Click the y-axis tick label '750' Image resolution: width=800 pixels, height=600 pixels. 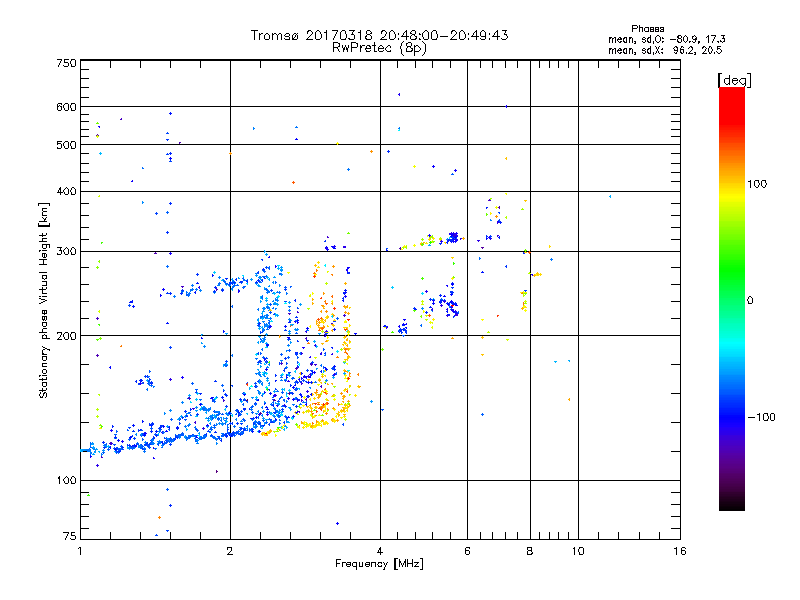[66, 63]
